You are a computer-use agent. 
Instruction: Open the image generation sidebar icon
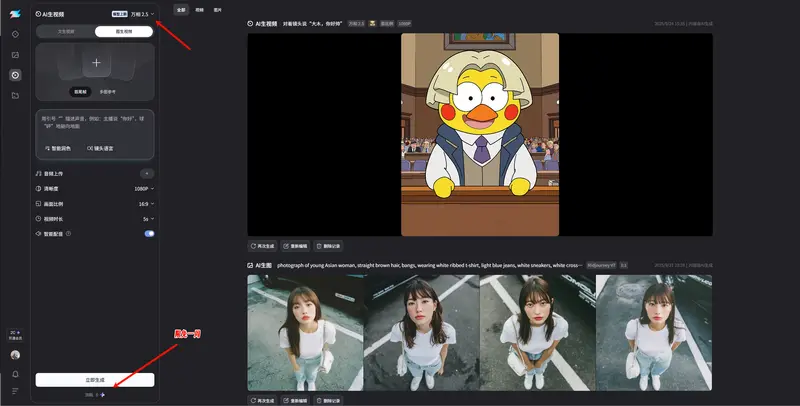coord(15,55)
